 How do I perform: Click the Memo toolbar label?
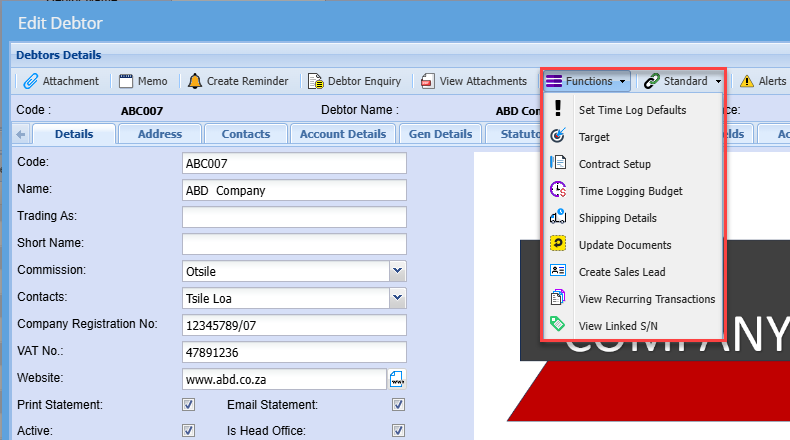pyautogui.click(x=153, y=81)
